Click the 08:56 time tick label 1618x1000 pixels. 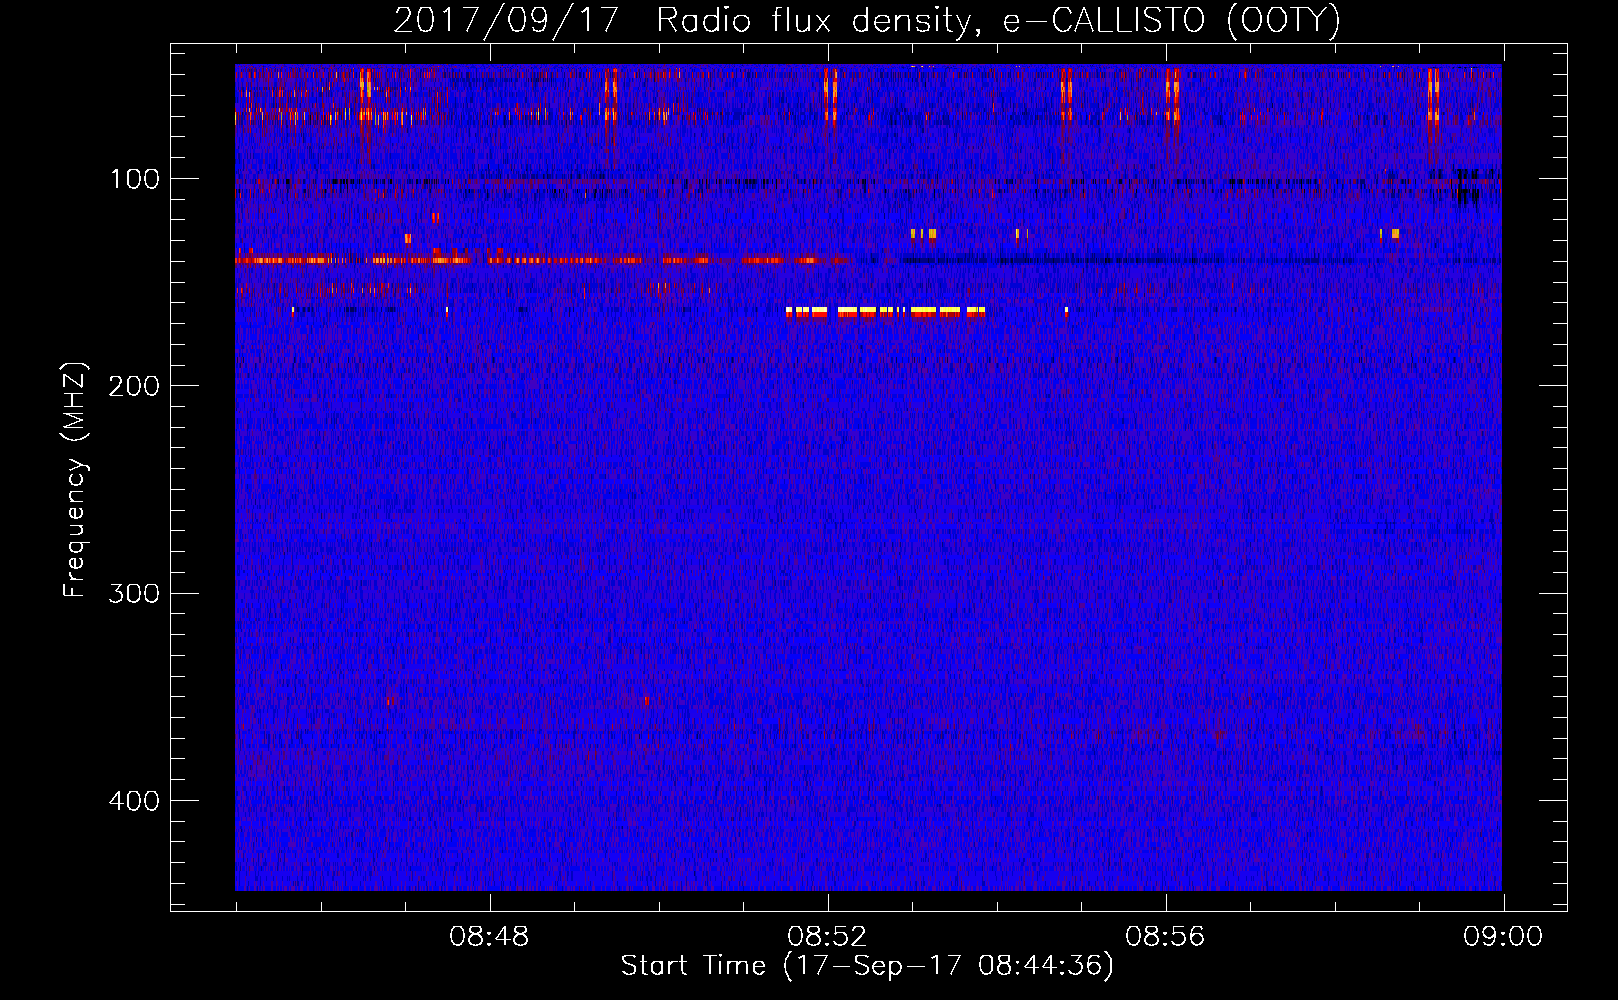pos(1165,937)
